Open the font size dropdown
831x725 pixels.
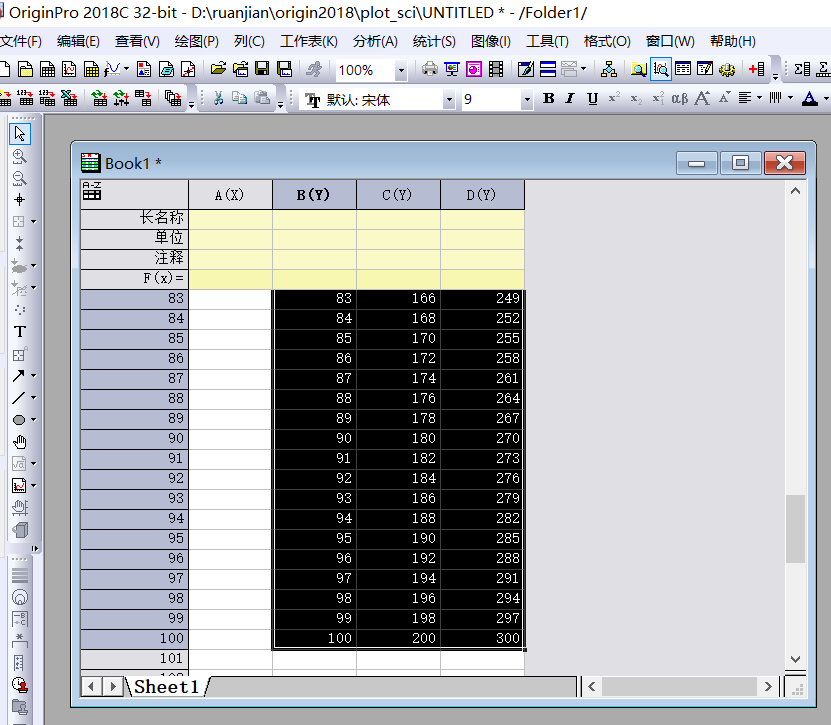coord(527,99)
